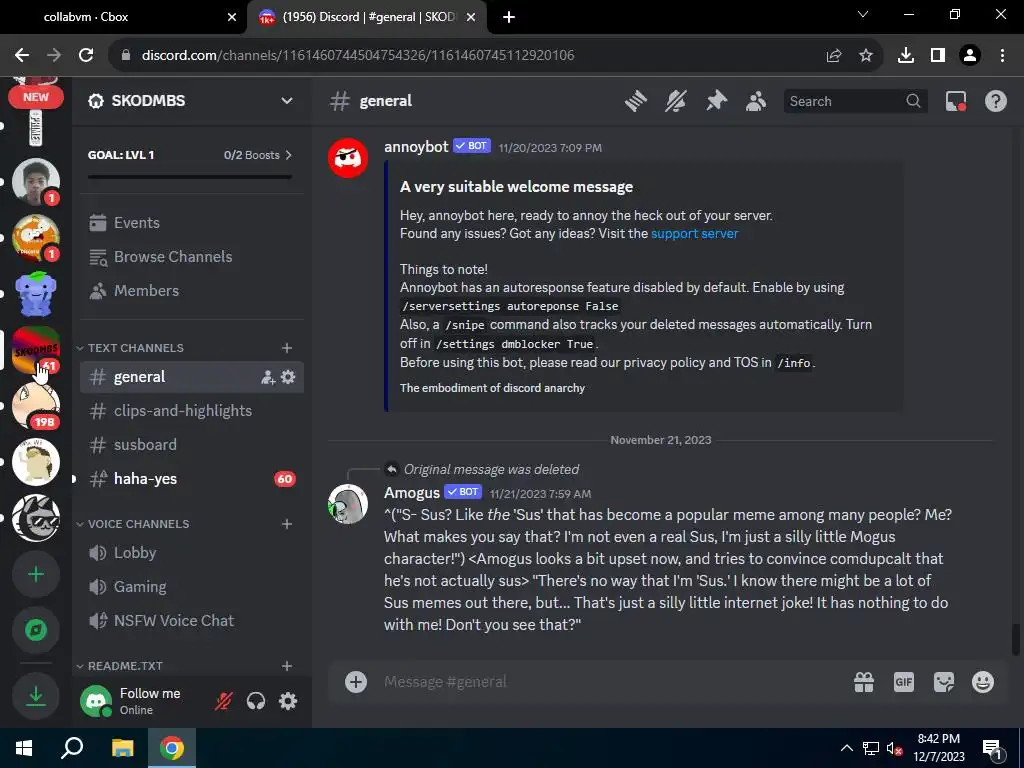The image size is (1024, 768).
Task: Edit channel gear icon on general
Action: (x=288, y=377)
